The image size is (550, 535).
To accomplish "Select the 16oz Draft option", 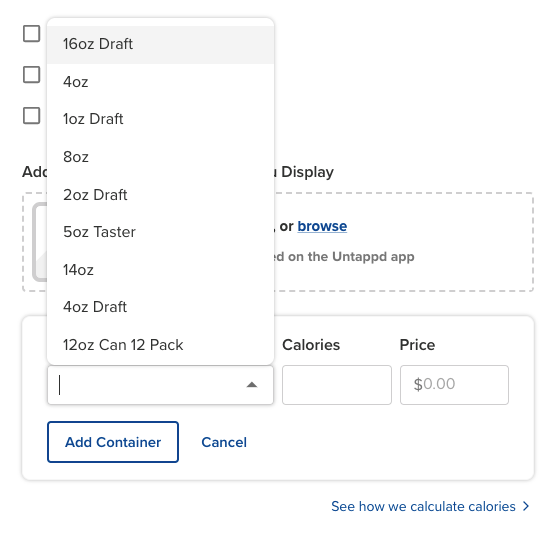I will (x=160, y=45).
